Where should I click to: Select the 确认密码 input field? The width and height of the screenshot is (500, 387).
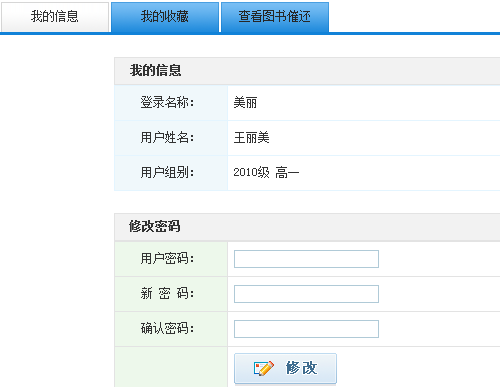coord(306,329)
